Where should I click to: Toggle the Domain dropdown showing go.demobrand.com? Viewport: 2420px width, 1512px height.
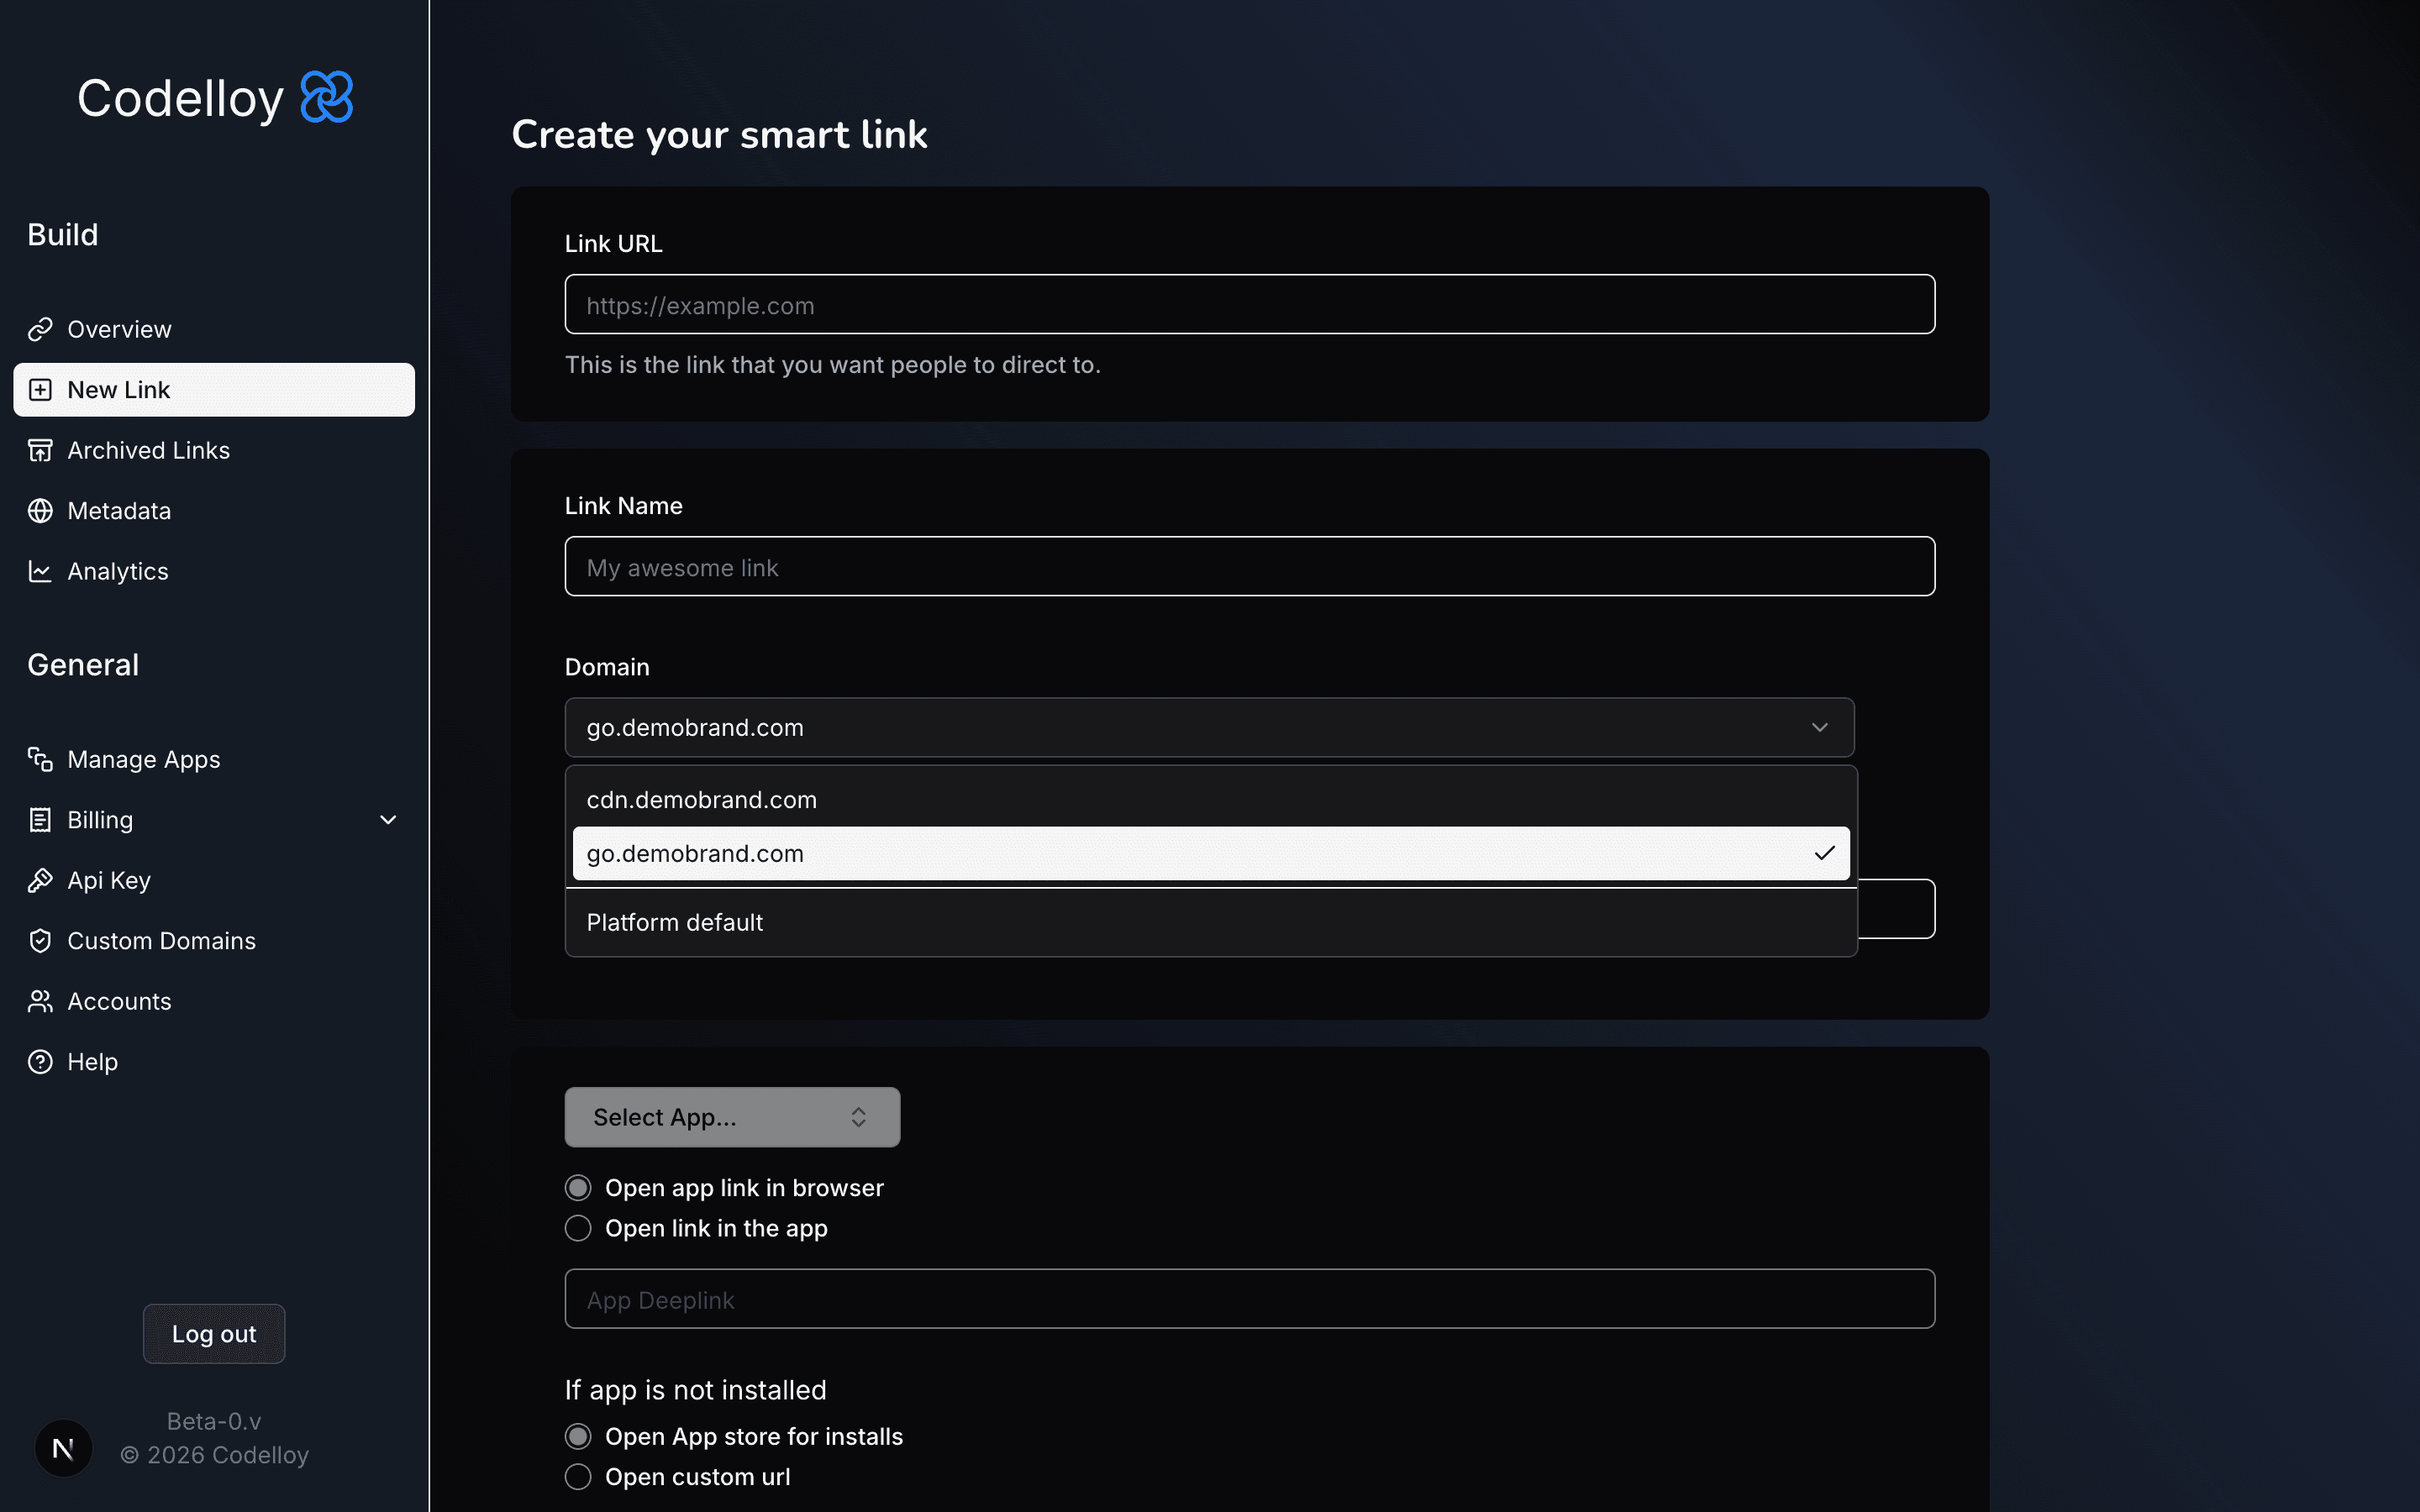click(1209, 727)
